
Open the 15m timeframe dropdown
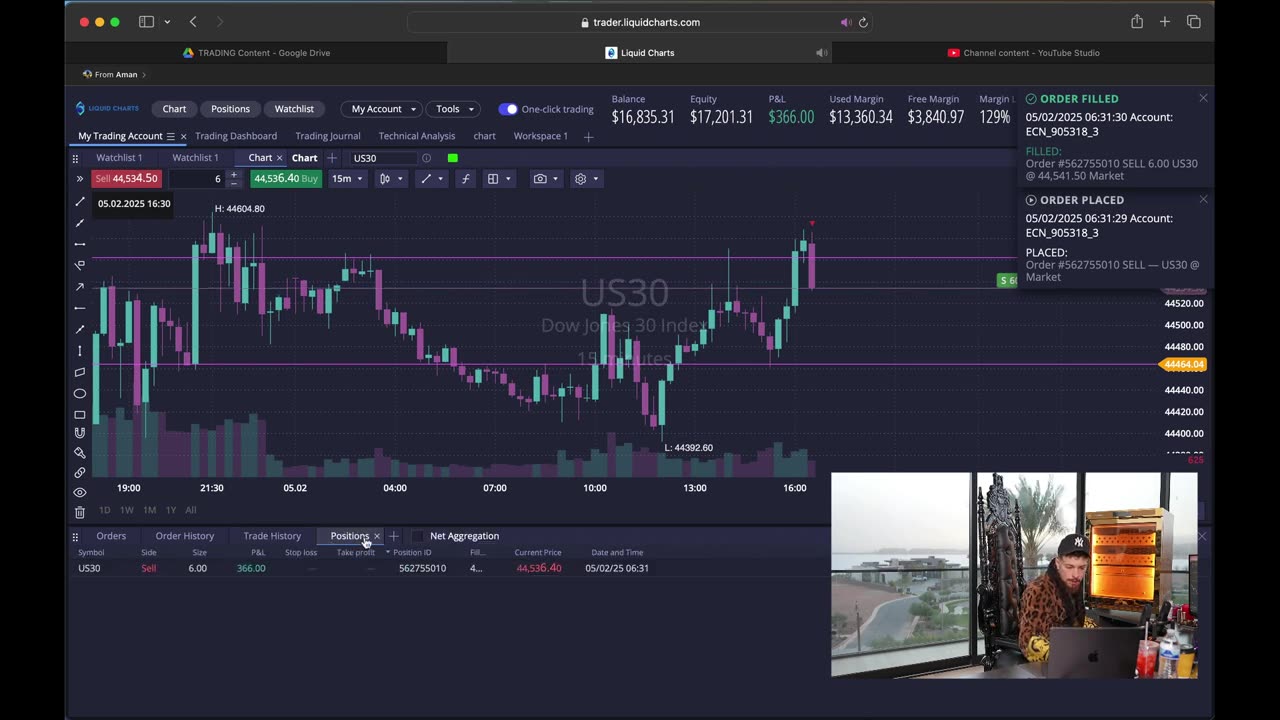(347, 179)
